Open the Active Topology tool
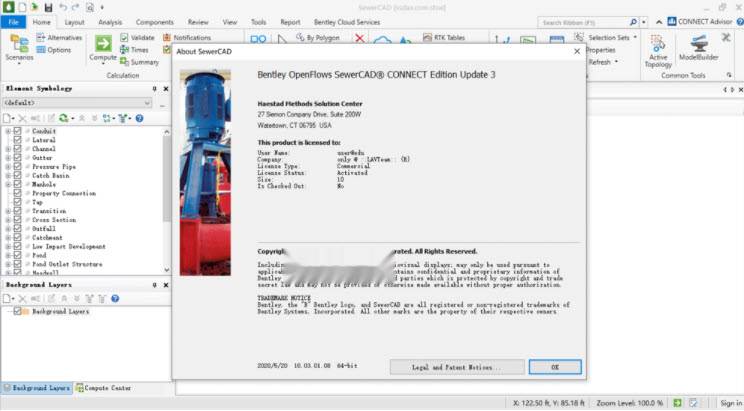The width and height of the screenshot is (744, 411). coord(658,51)
